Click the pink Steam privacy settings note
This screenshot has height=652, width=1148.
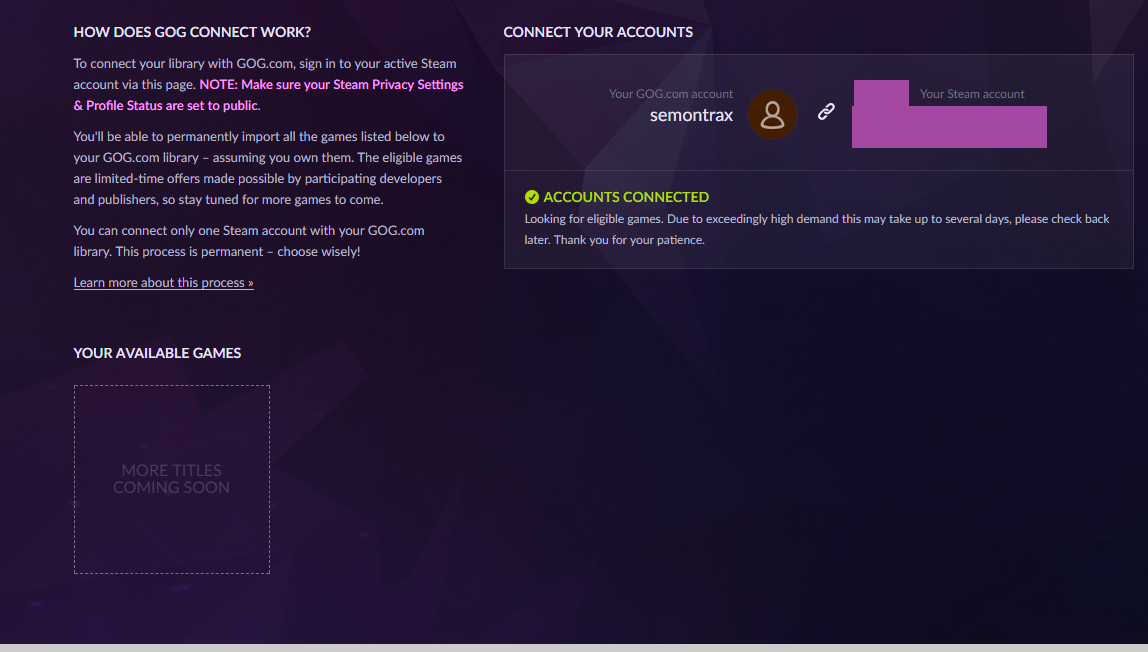pos(268,95)
